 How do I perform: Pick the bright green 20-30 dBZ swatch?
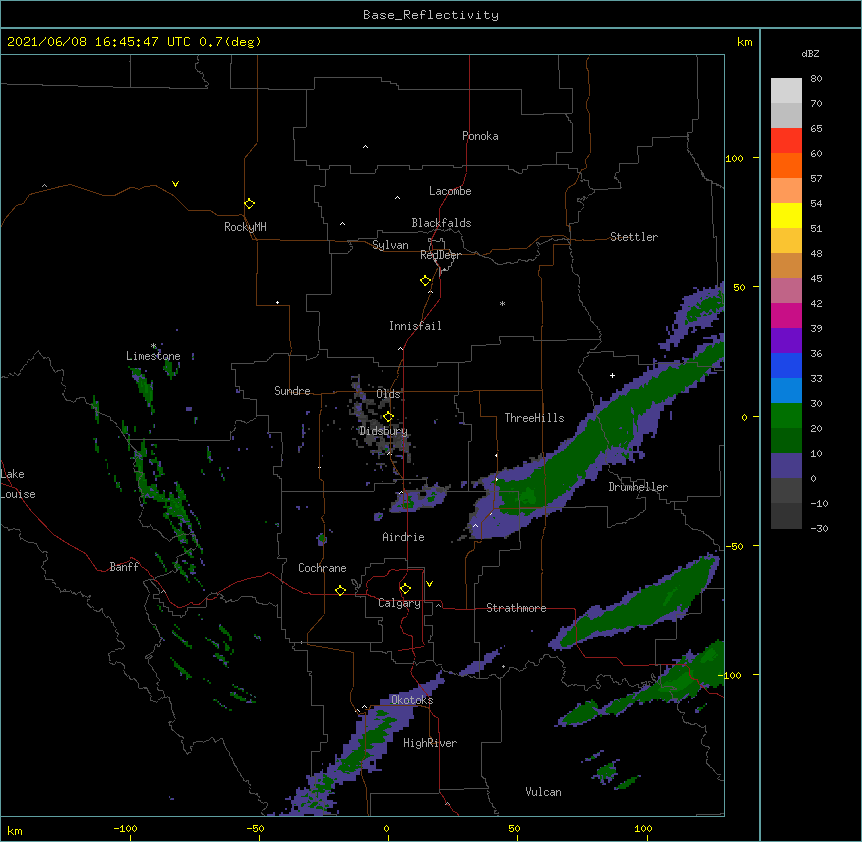[x=786, y=416]
